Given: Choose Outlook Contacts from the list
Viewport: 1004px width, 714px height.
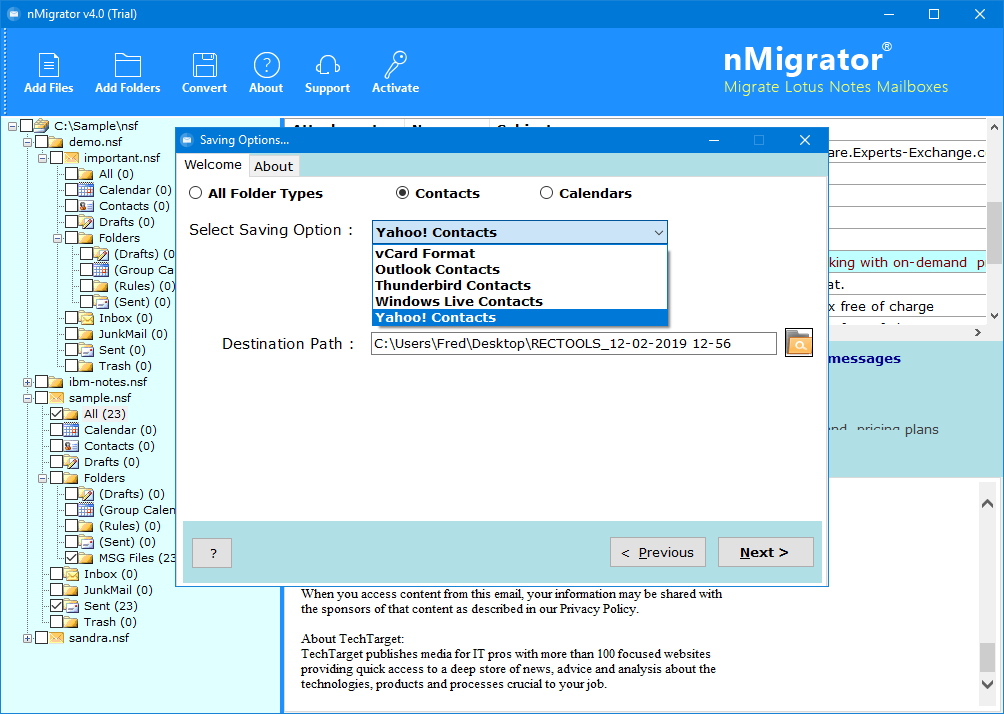Looking at the screenshot, I should (520, 270).
